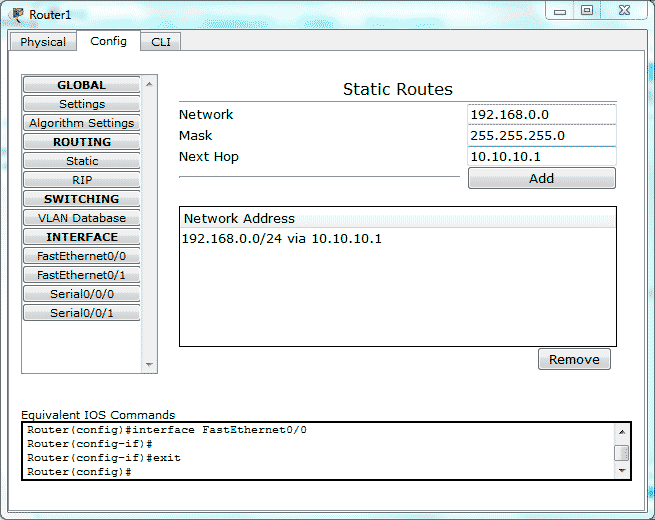This screenshot has height=520, width=655.
Task: Select route 192.168.0.0/24 via 10.10.10.1
Action: coord(282,239)
